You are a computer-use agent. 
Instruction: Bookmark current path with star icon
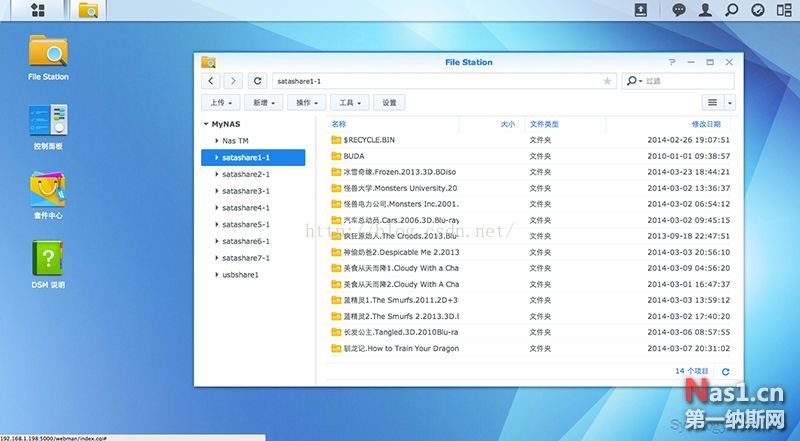click(x=607, y=81)
